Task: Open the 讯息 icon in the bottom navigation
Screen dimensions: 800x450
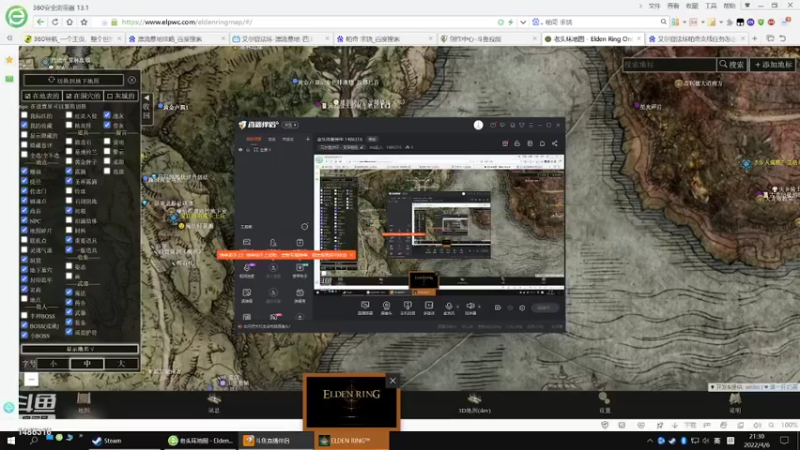Action: [x=214, y=403]
